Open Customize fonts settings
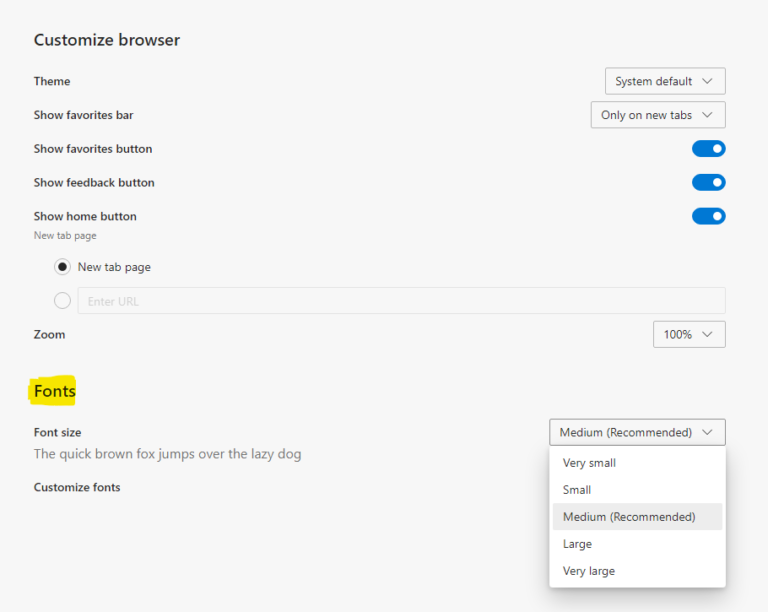 click(77, 487)
